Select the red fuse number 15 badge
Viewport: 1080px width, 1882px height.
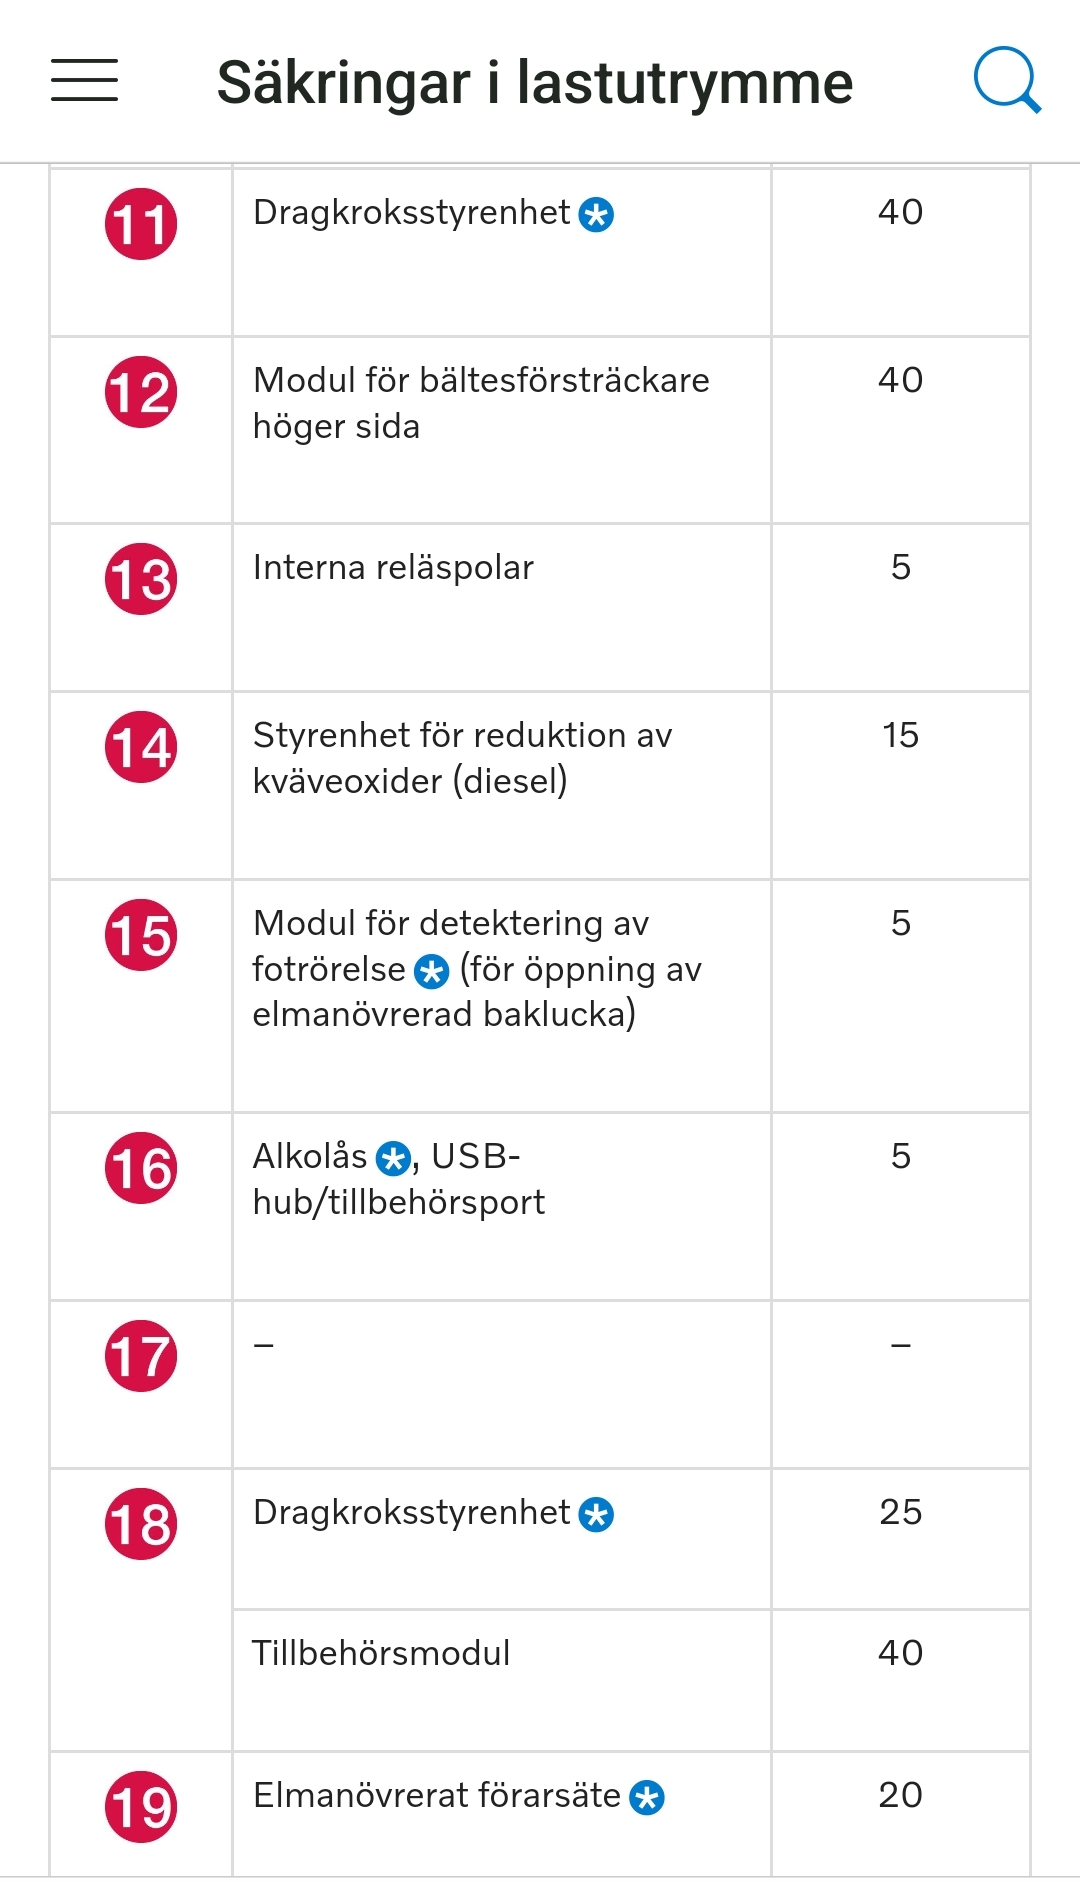(x=141, y=935)
